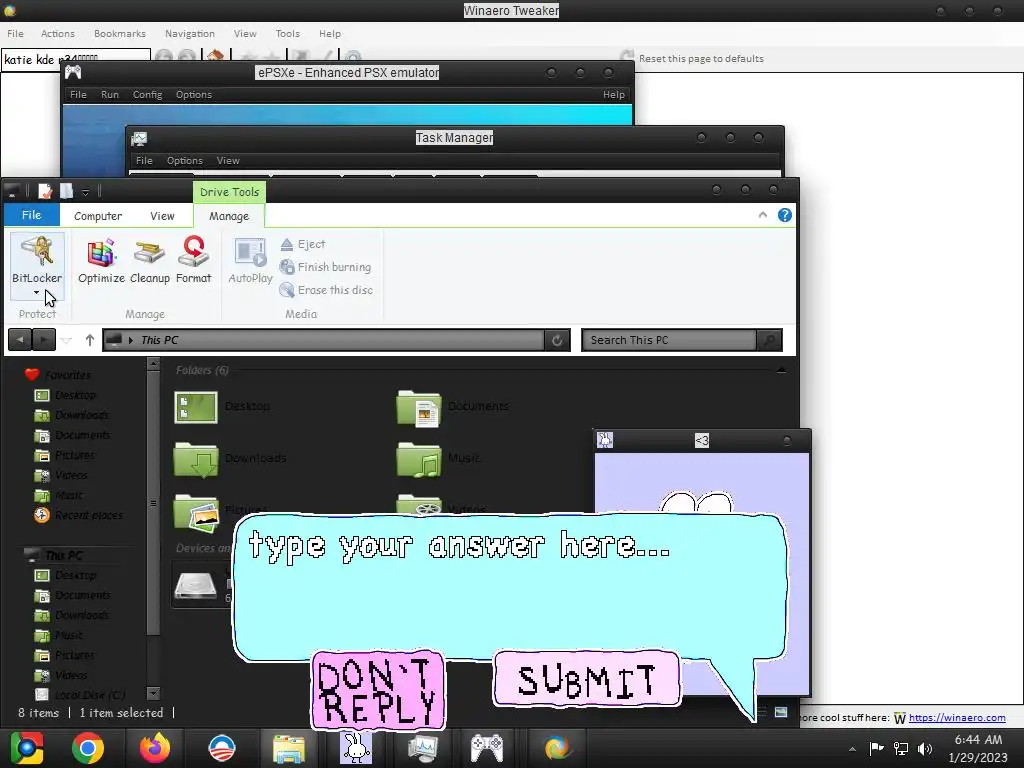Collapse the Folders (6) group
Viewport: 1024px width, 768px height.
781,371
